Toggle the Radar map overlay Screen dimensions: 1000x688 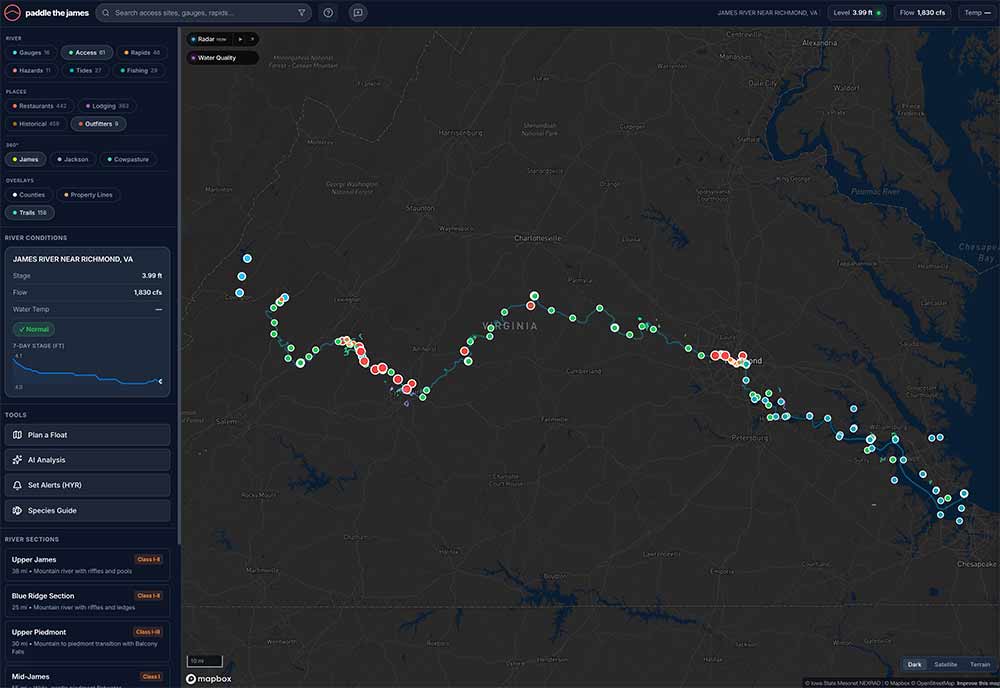[x=207, y=39]
